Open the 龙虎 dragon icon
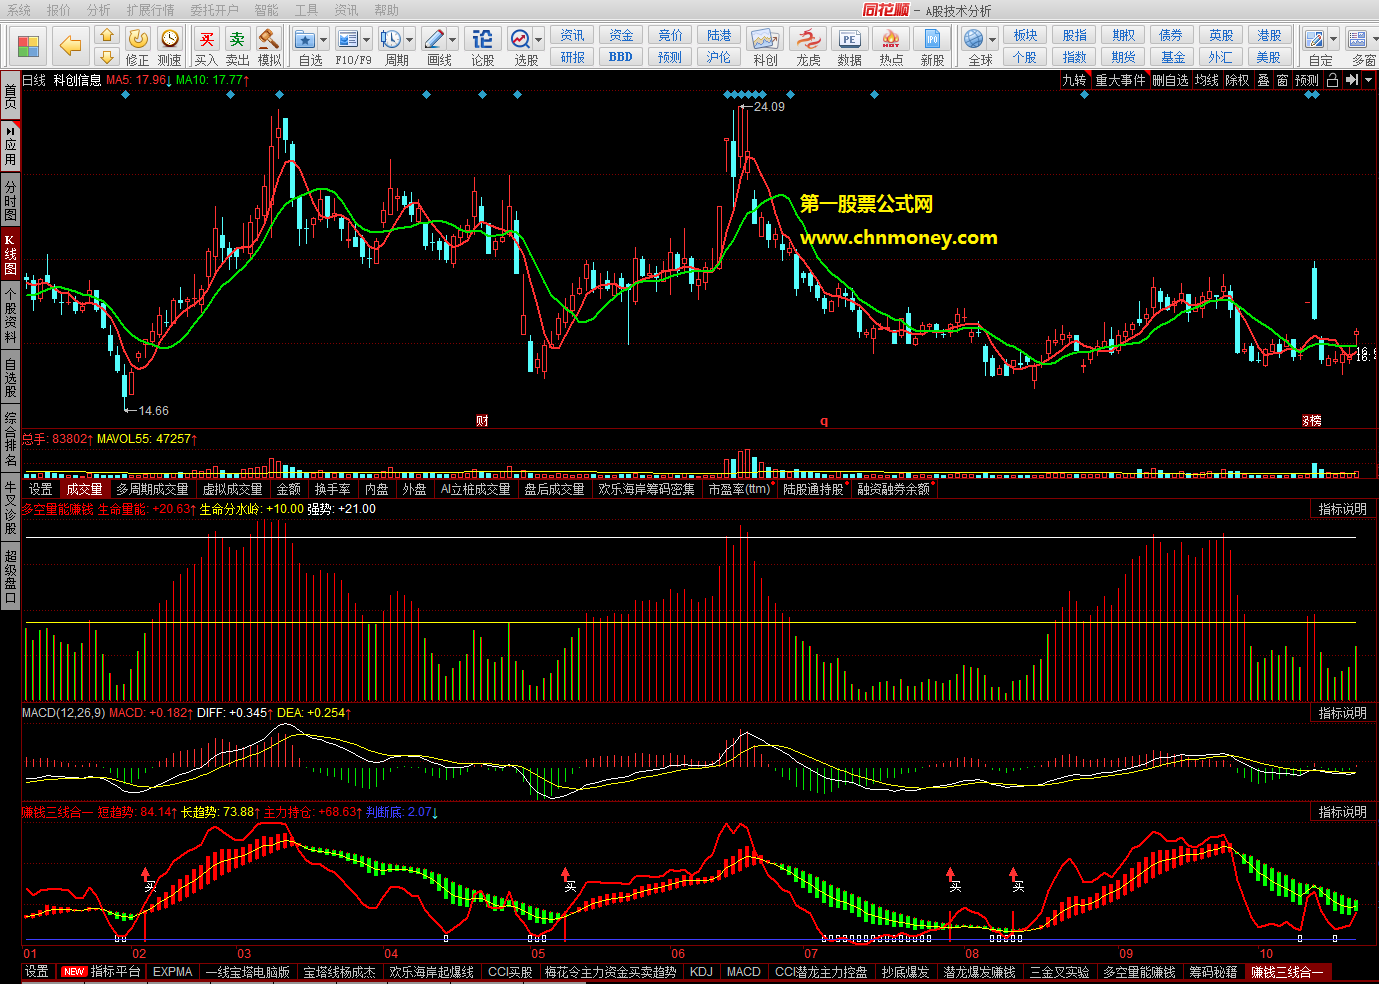1379x984 pixels. point(808,39)
